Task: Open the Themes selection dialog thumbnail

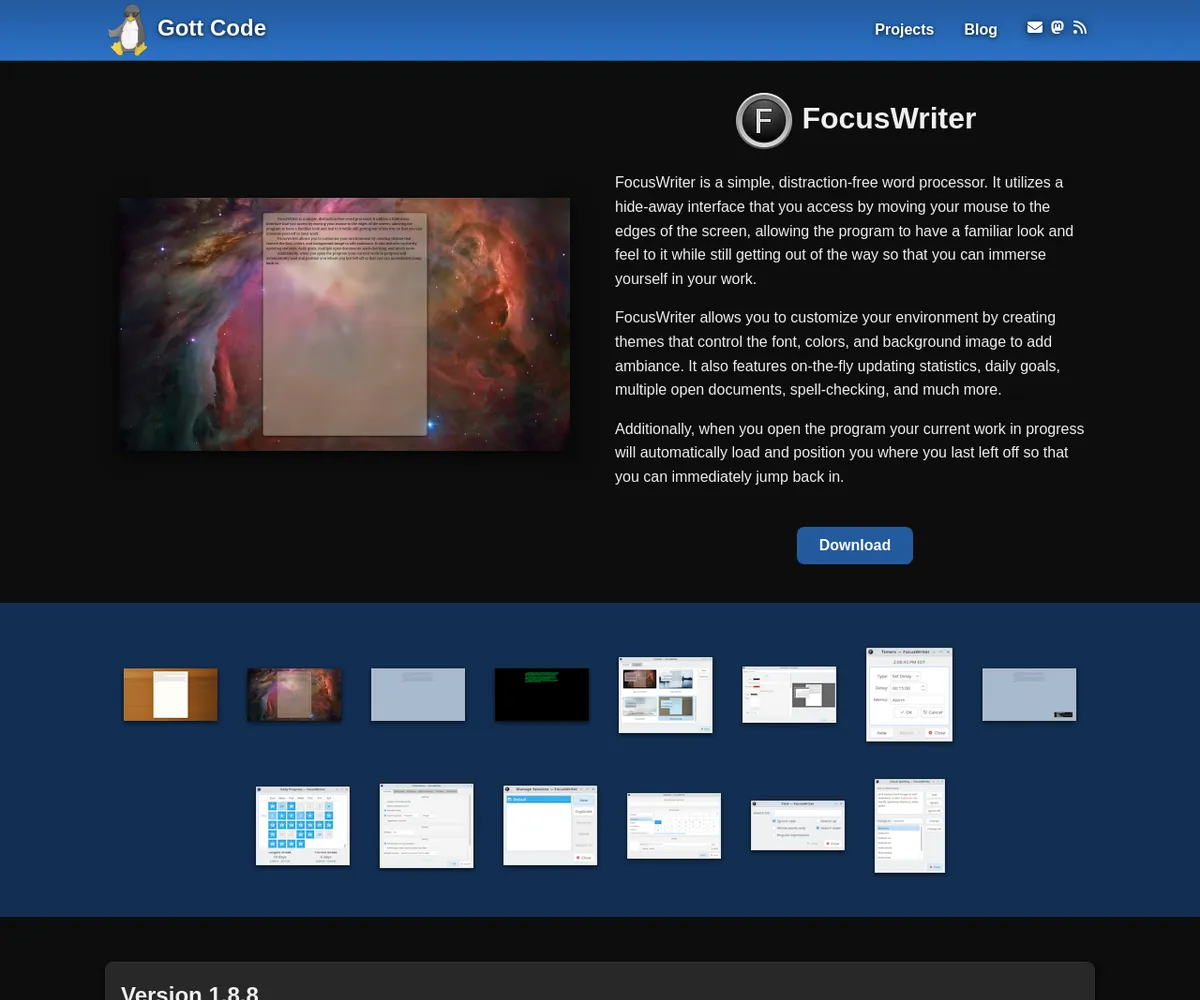Action: point(665,694)
